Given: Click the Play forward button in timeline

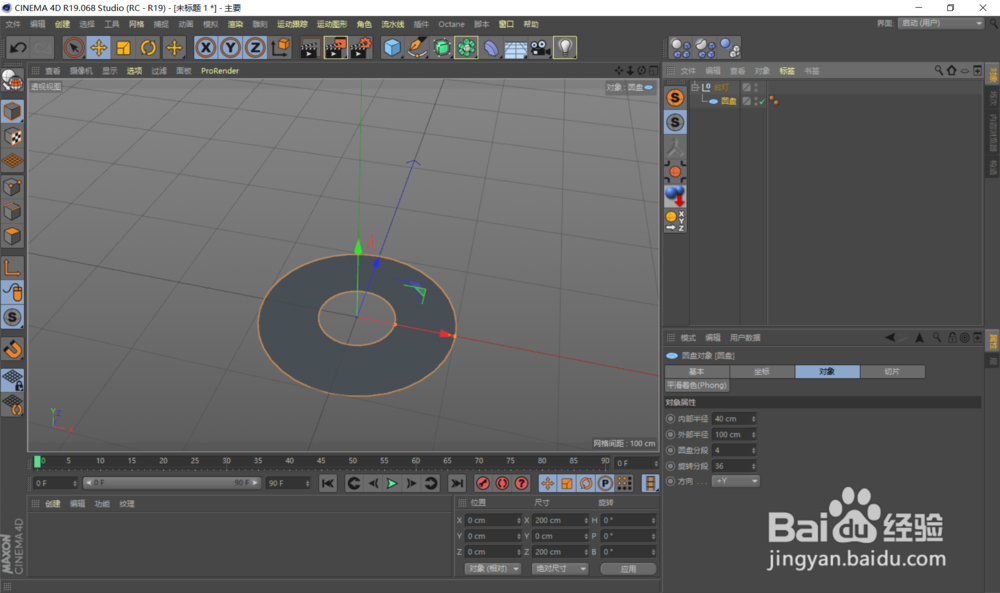Looking at the screenshot, I should (392, 483).
